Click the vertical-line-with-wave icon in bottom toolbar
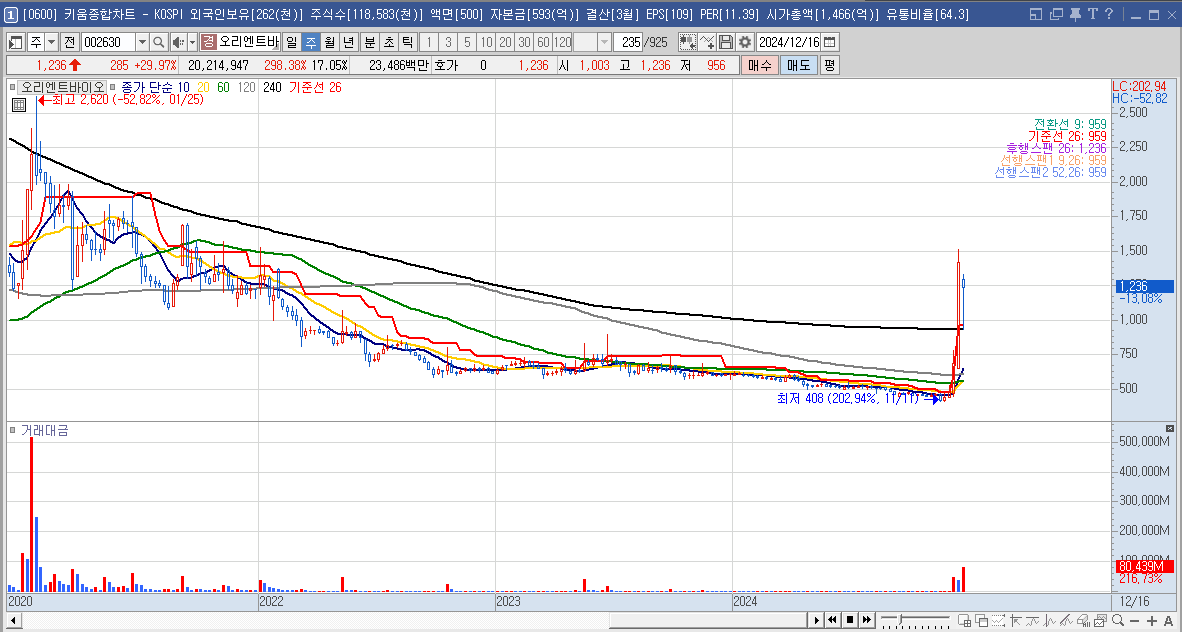Viewport: 1182px width, 632px height. [1049, 621]
